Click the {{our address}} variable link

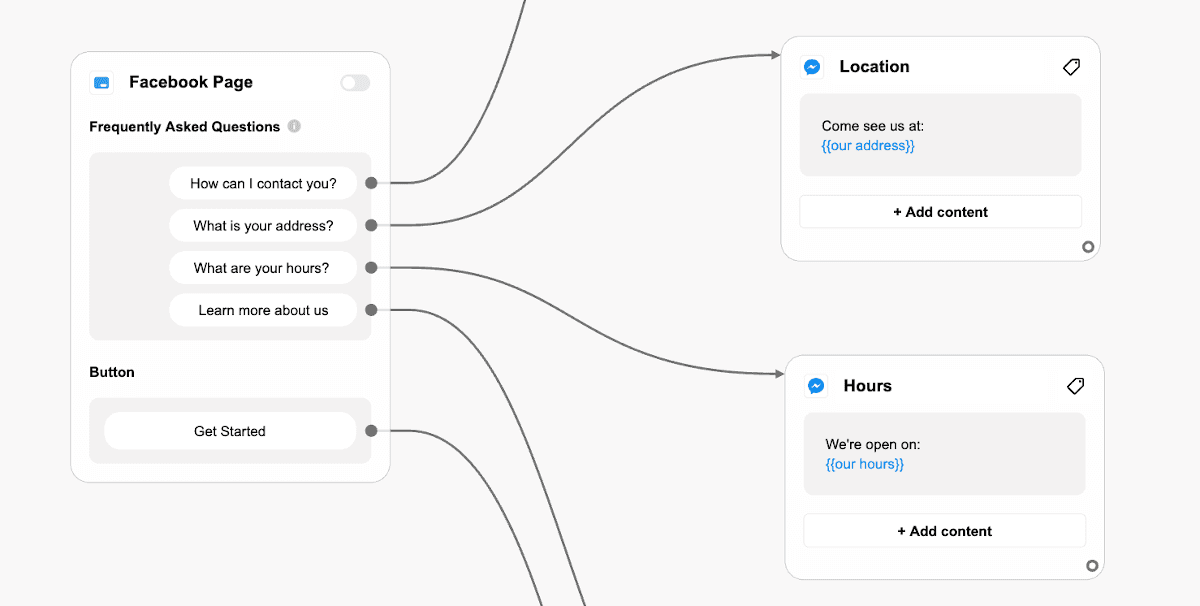[868, 146]
